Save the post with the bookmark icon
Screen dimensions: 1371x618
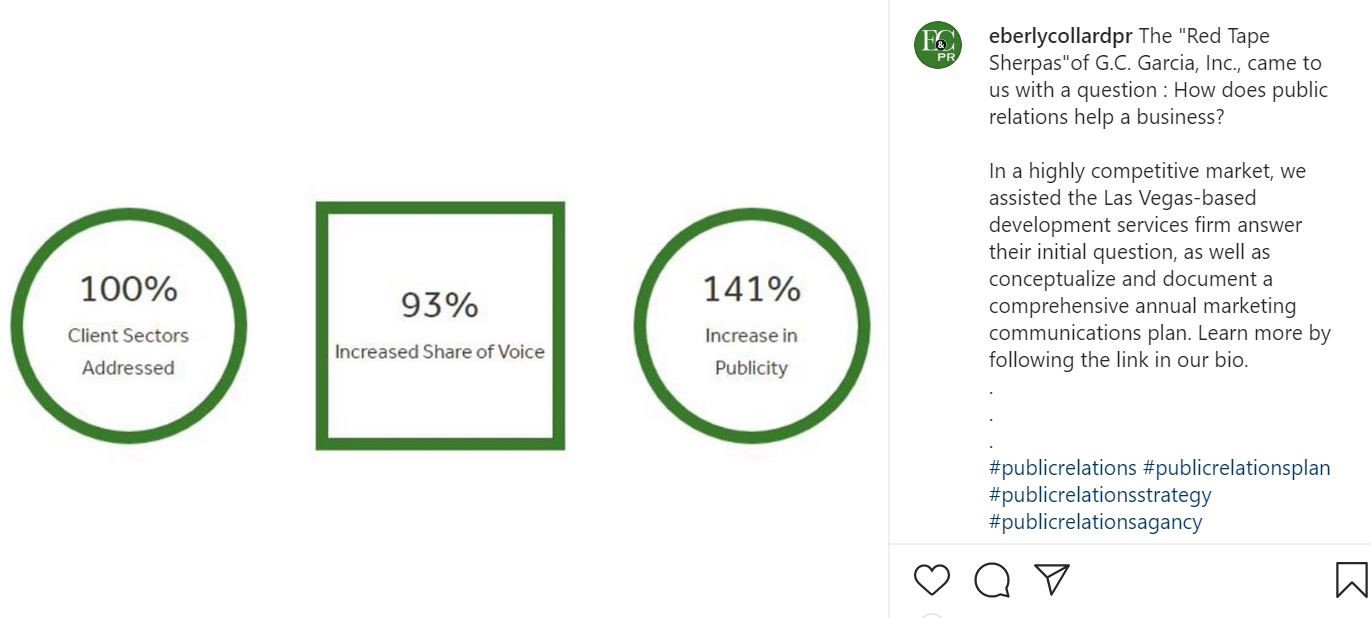[1351, 580]
